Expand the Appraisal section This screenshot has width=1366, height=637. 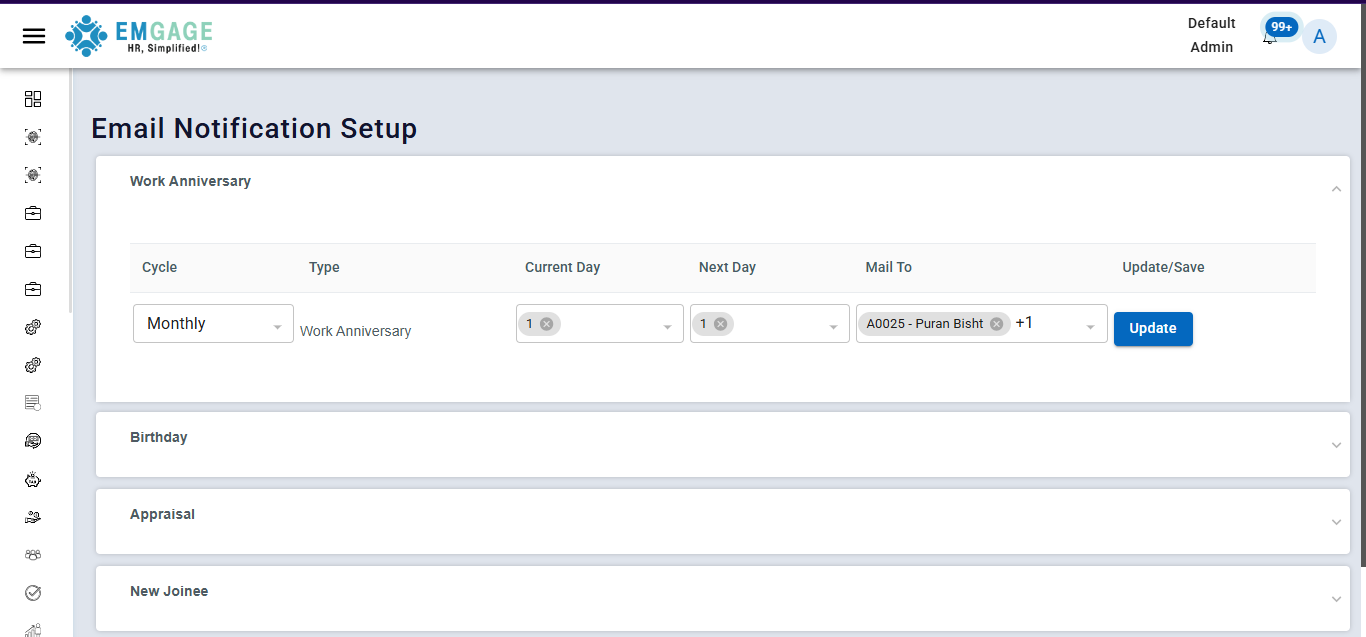[1336, 522]
